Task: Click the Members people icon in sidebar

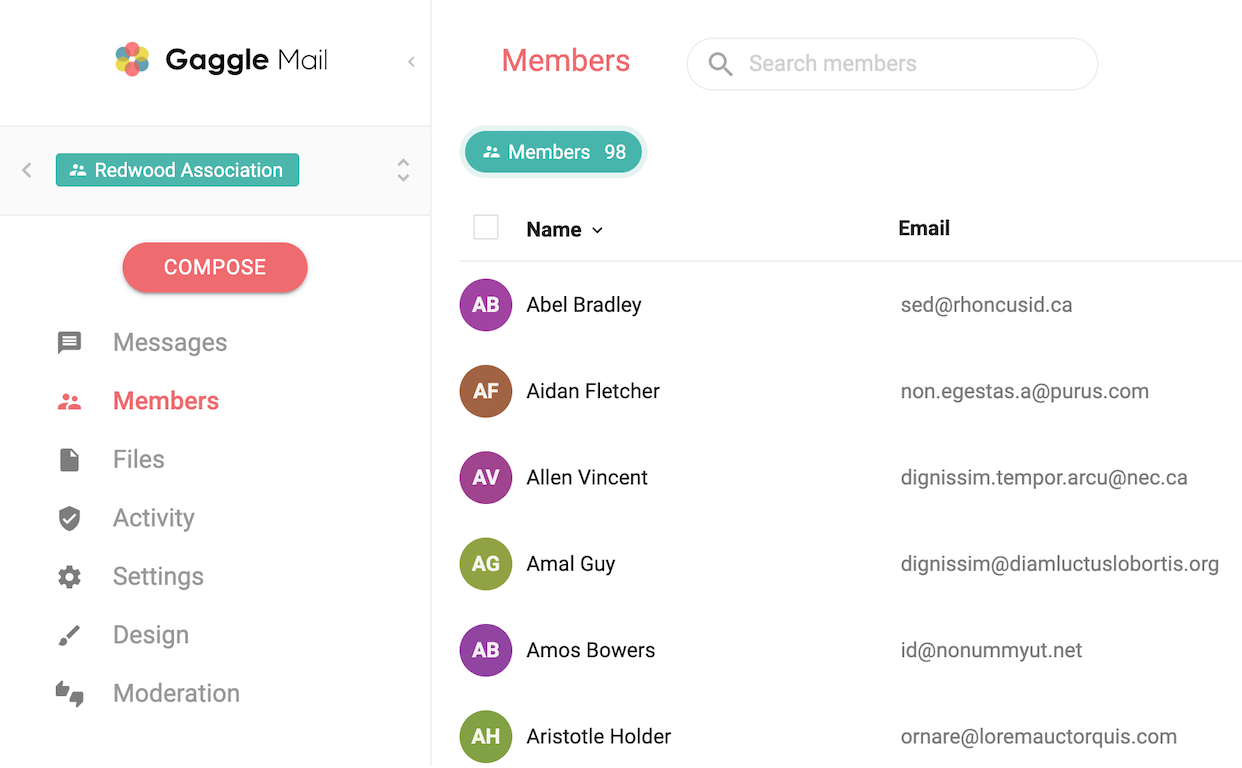Action: tap(69, 402)
